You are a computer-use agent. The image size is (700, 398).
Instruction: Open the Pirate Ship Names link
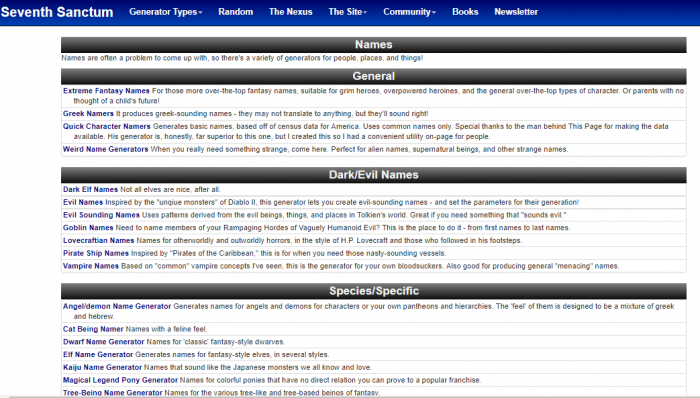click(x=96, y=253)
